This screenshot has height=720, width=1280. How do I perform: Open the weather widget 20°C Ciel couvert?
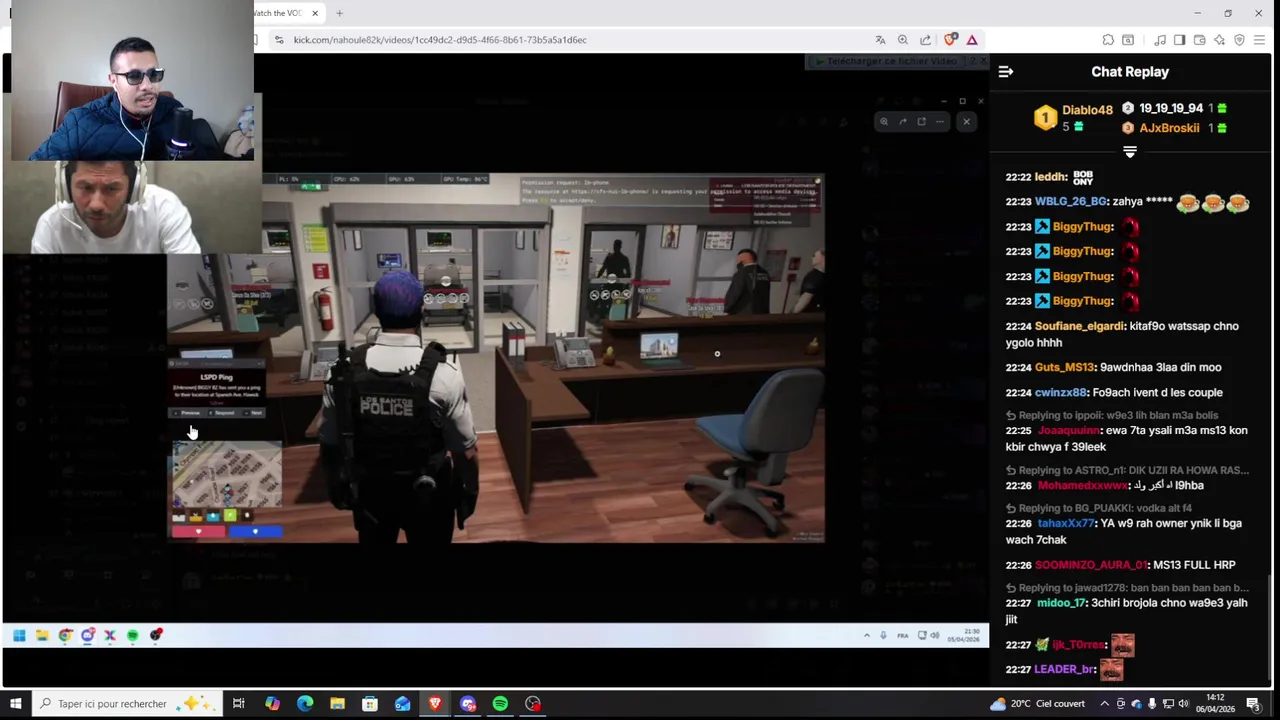click(x=1036, y=703)
